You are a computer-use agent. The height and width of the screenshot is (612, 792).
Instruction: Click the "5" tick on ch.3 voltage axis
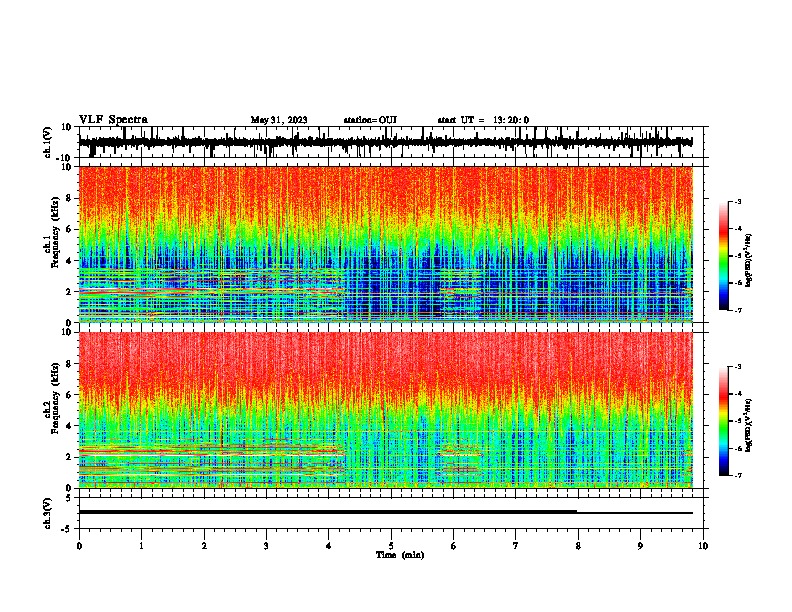pos(69,498)
